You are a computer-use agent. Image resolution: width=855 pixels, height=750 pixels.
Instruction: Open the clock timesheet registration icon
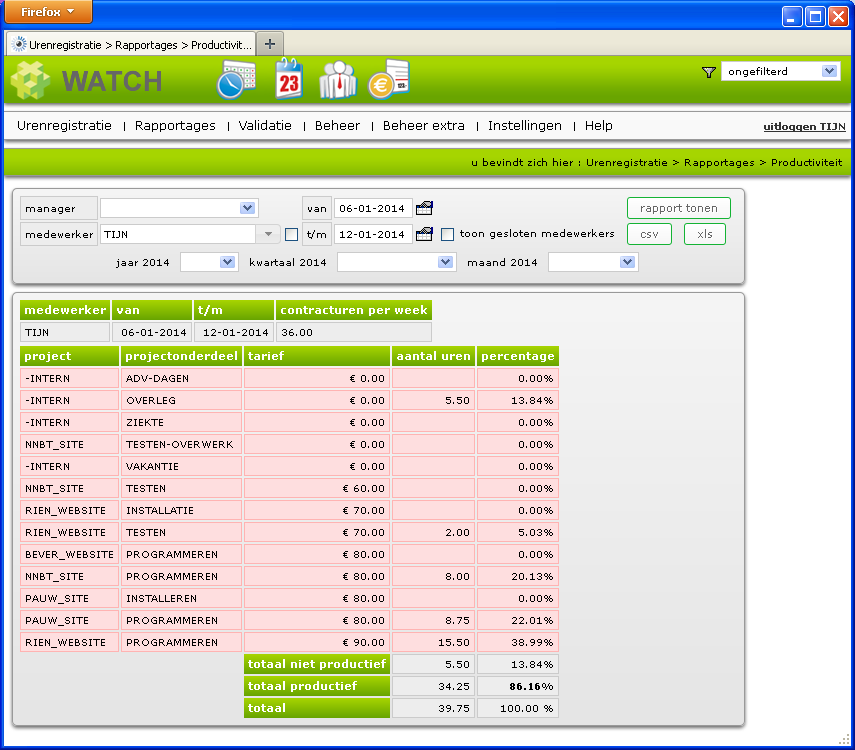[236, 80]
